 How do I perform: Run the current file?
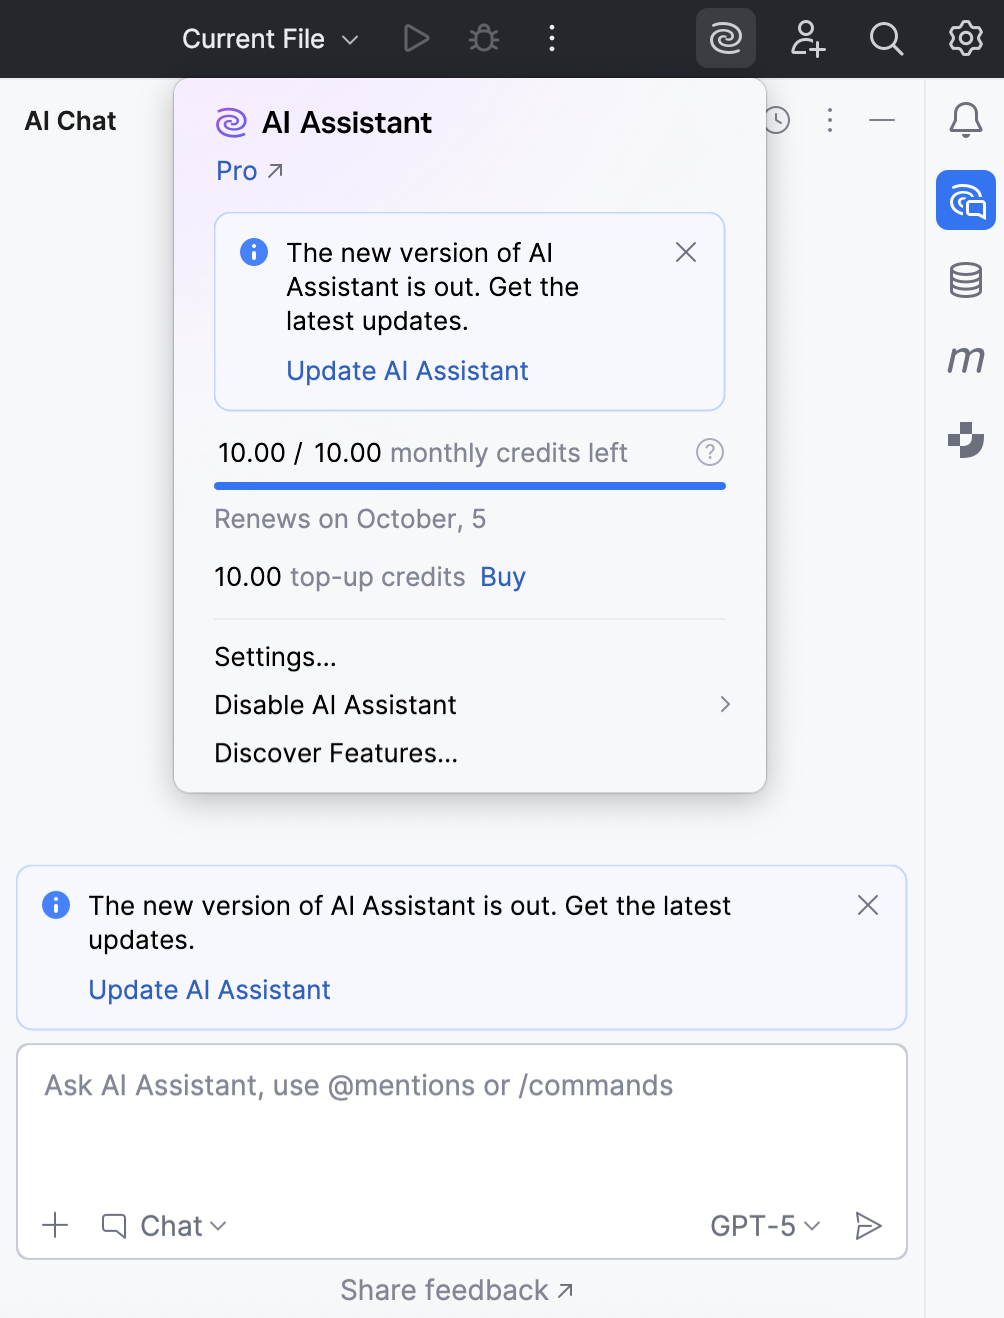(415, 39)
